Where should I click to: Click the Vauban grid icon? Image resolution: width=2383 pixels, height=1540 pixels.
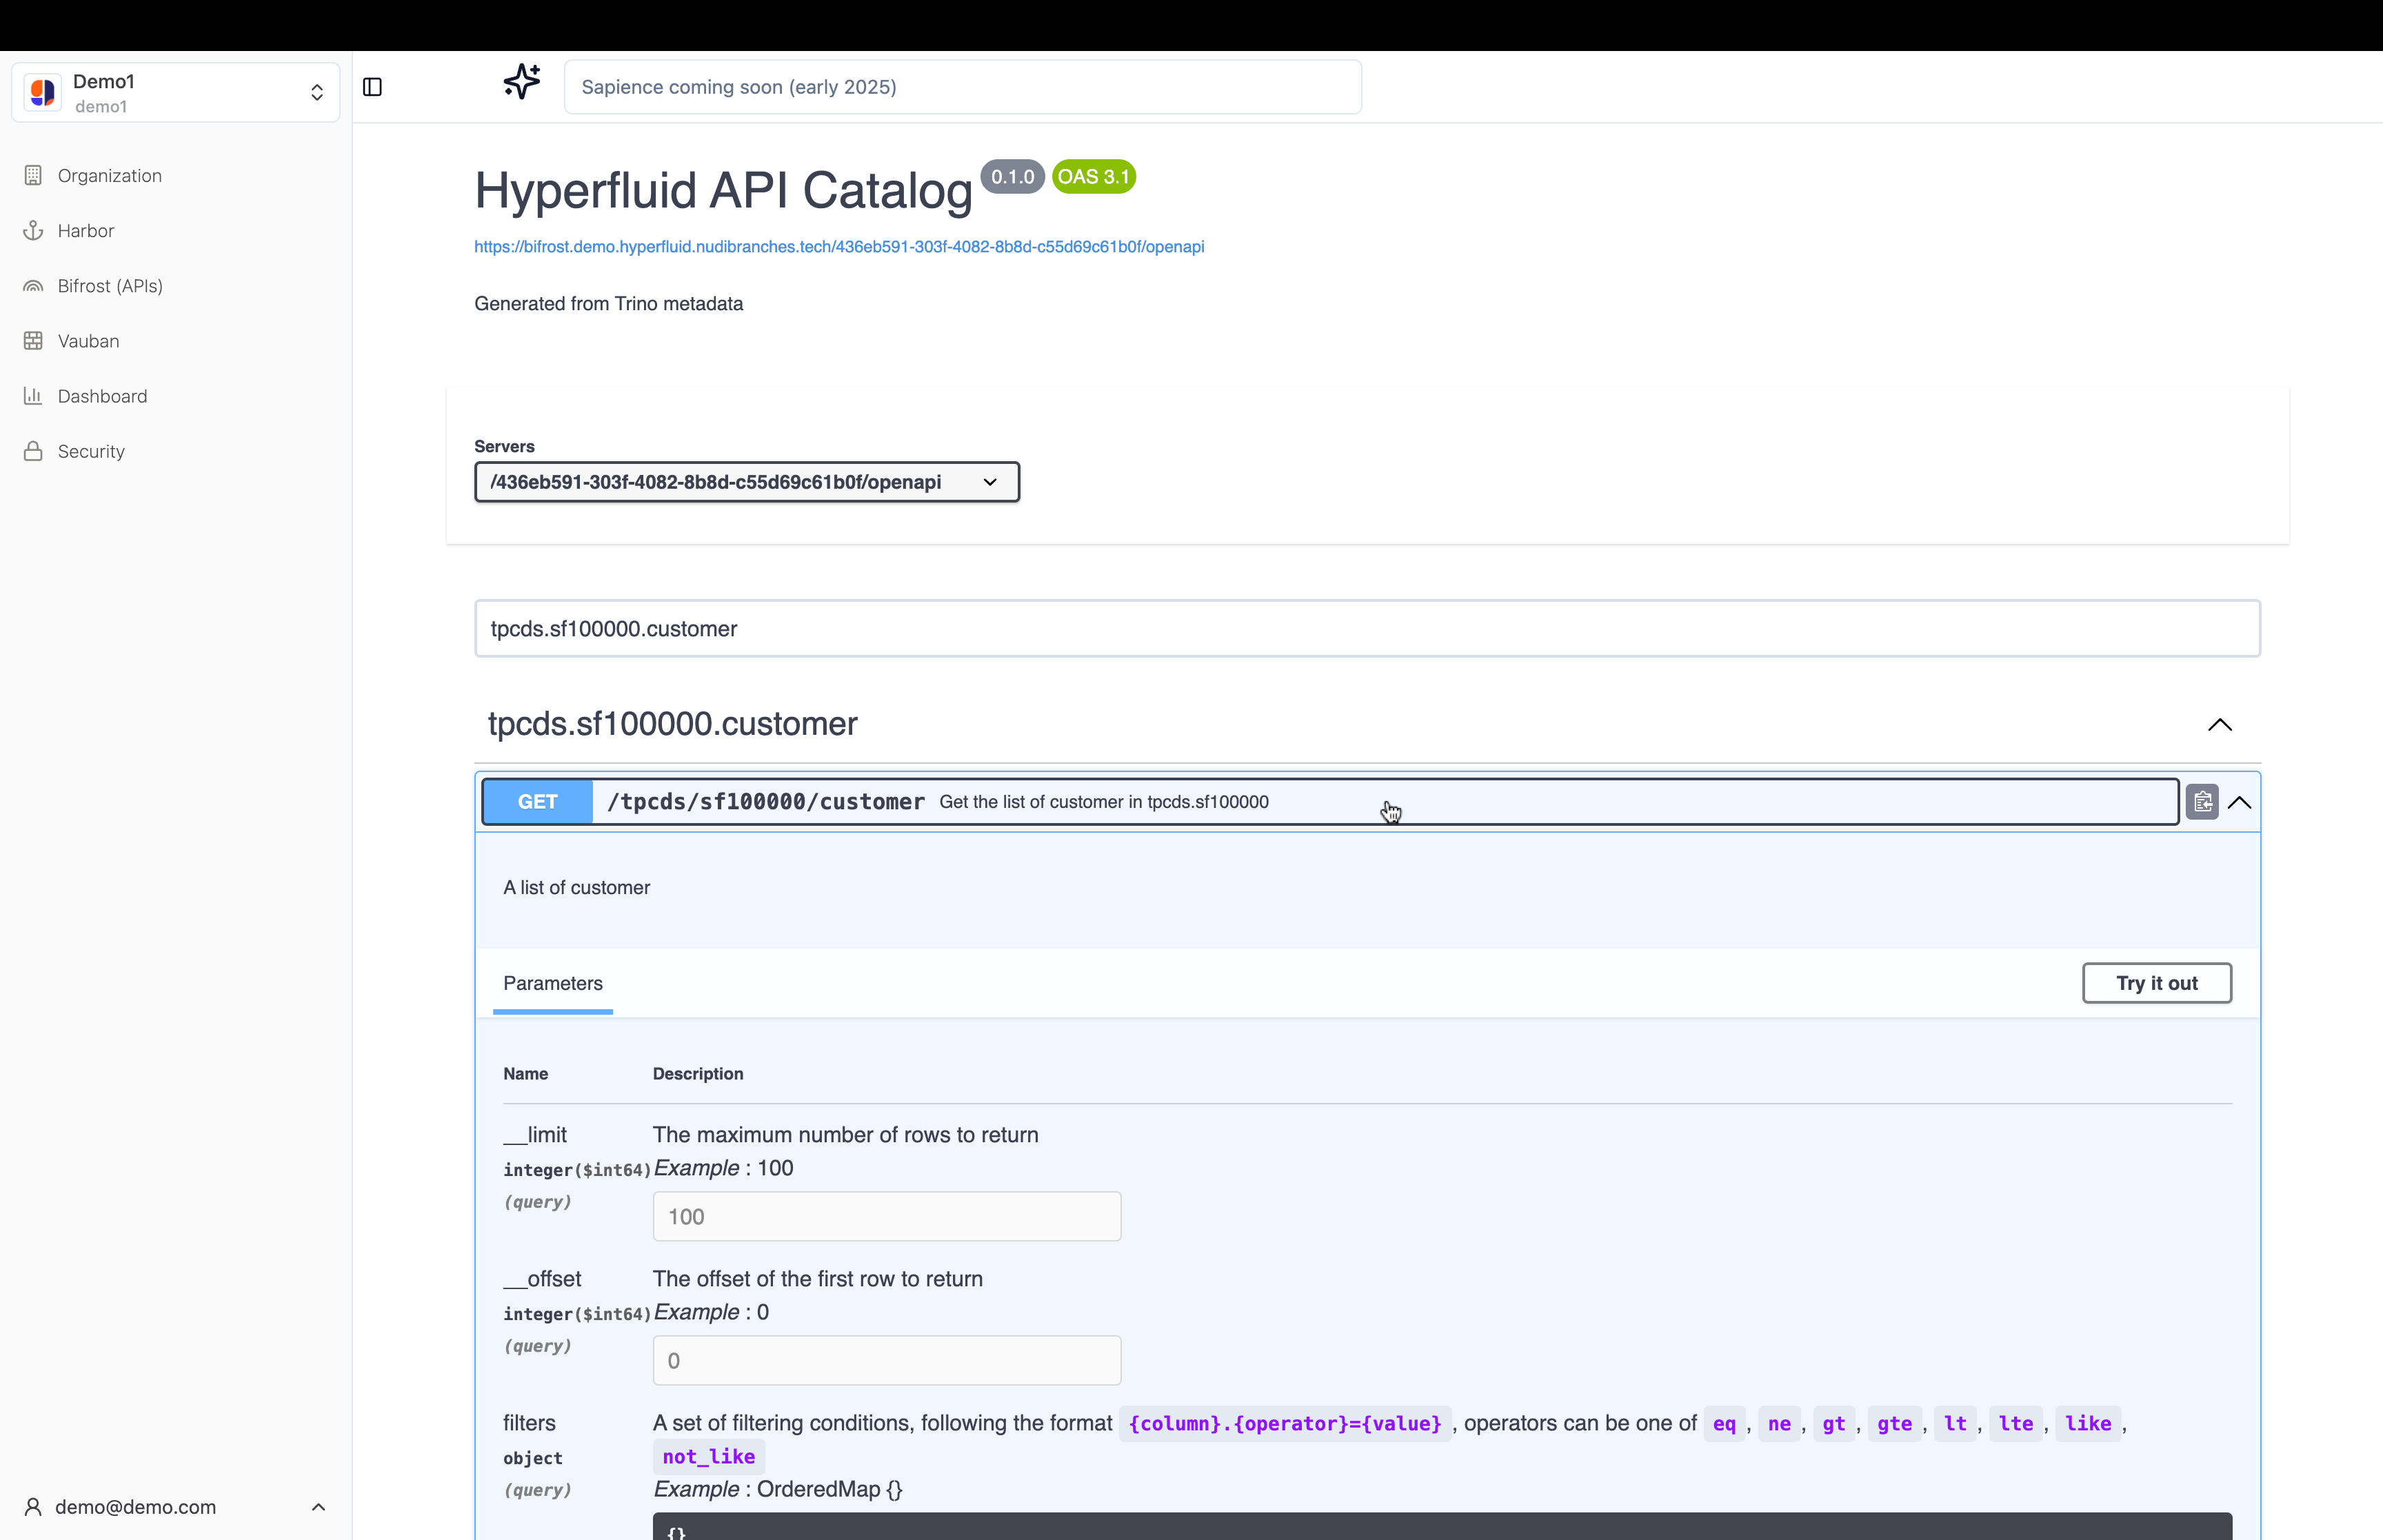click(33, 341)
